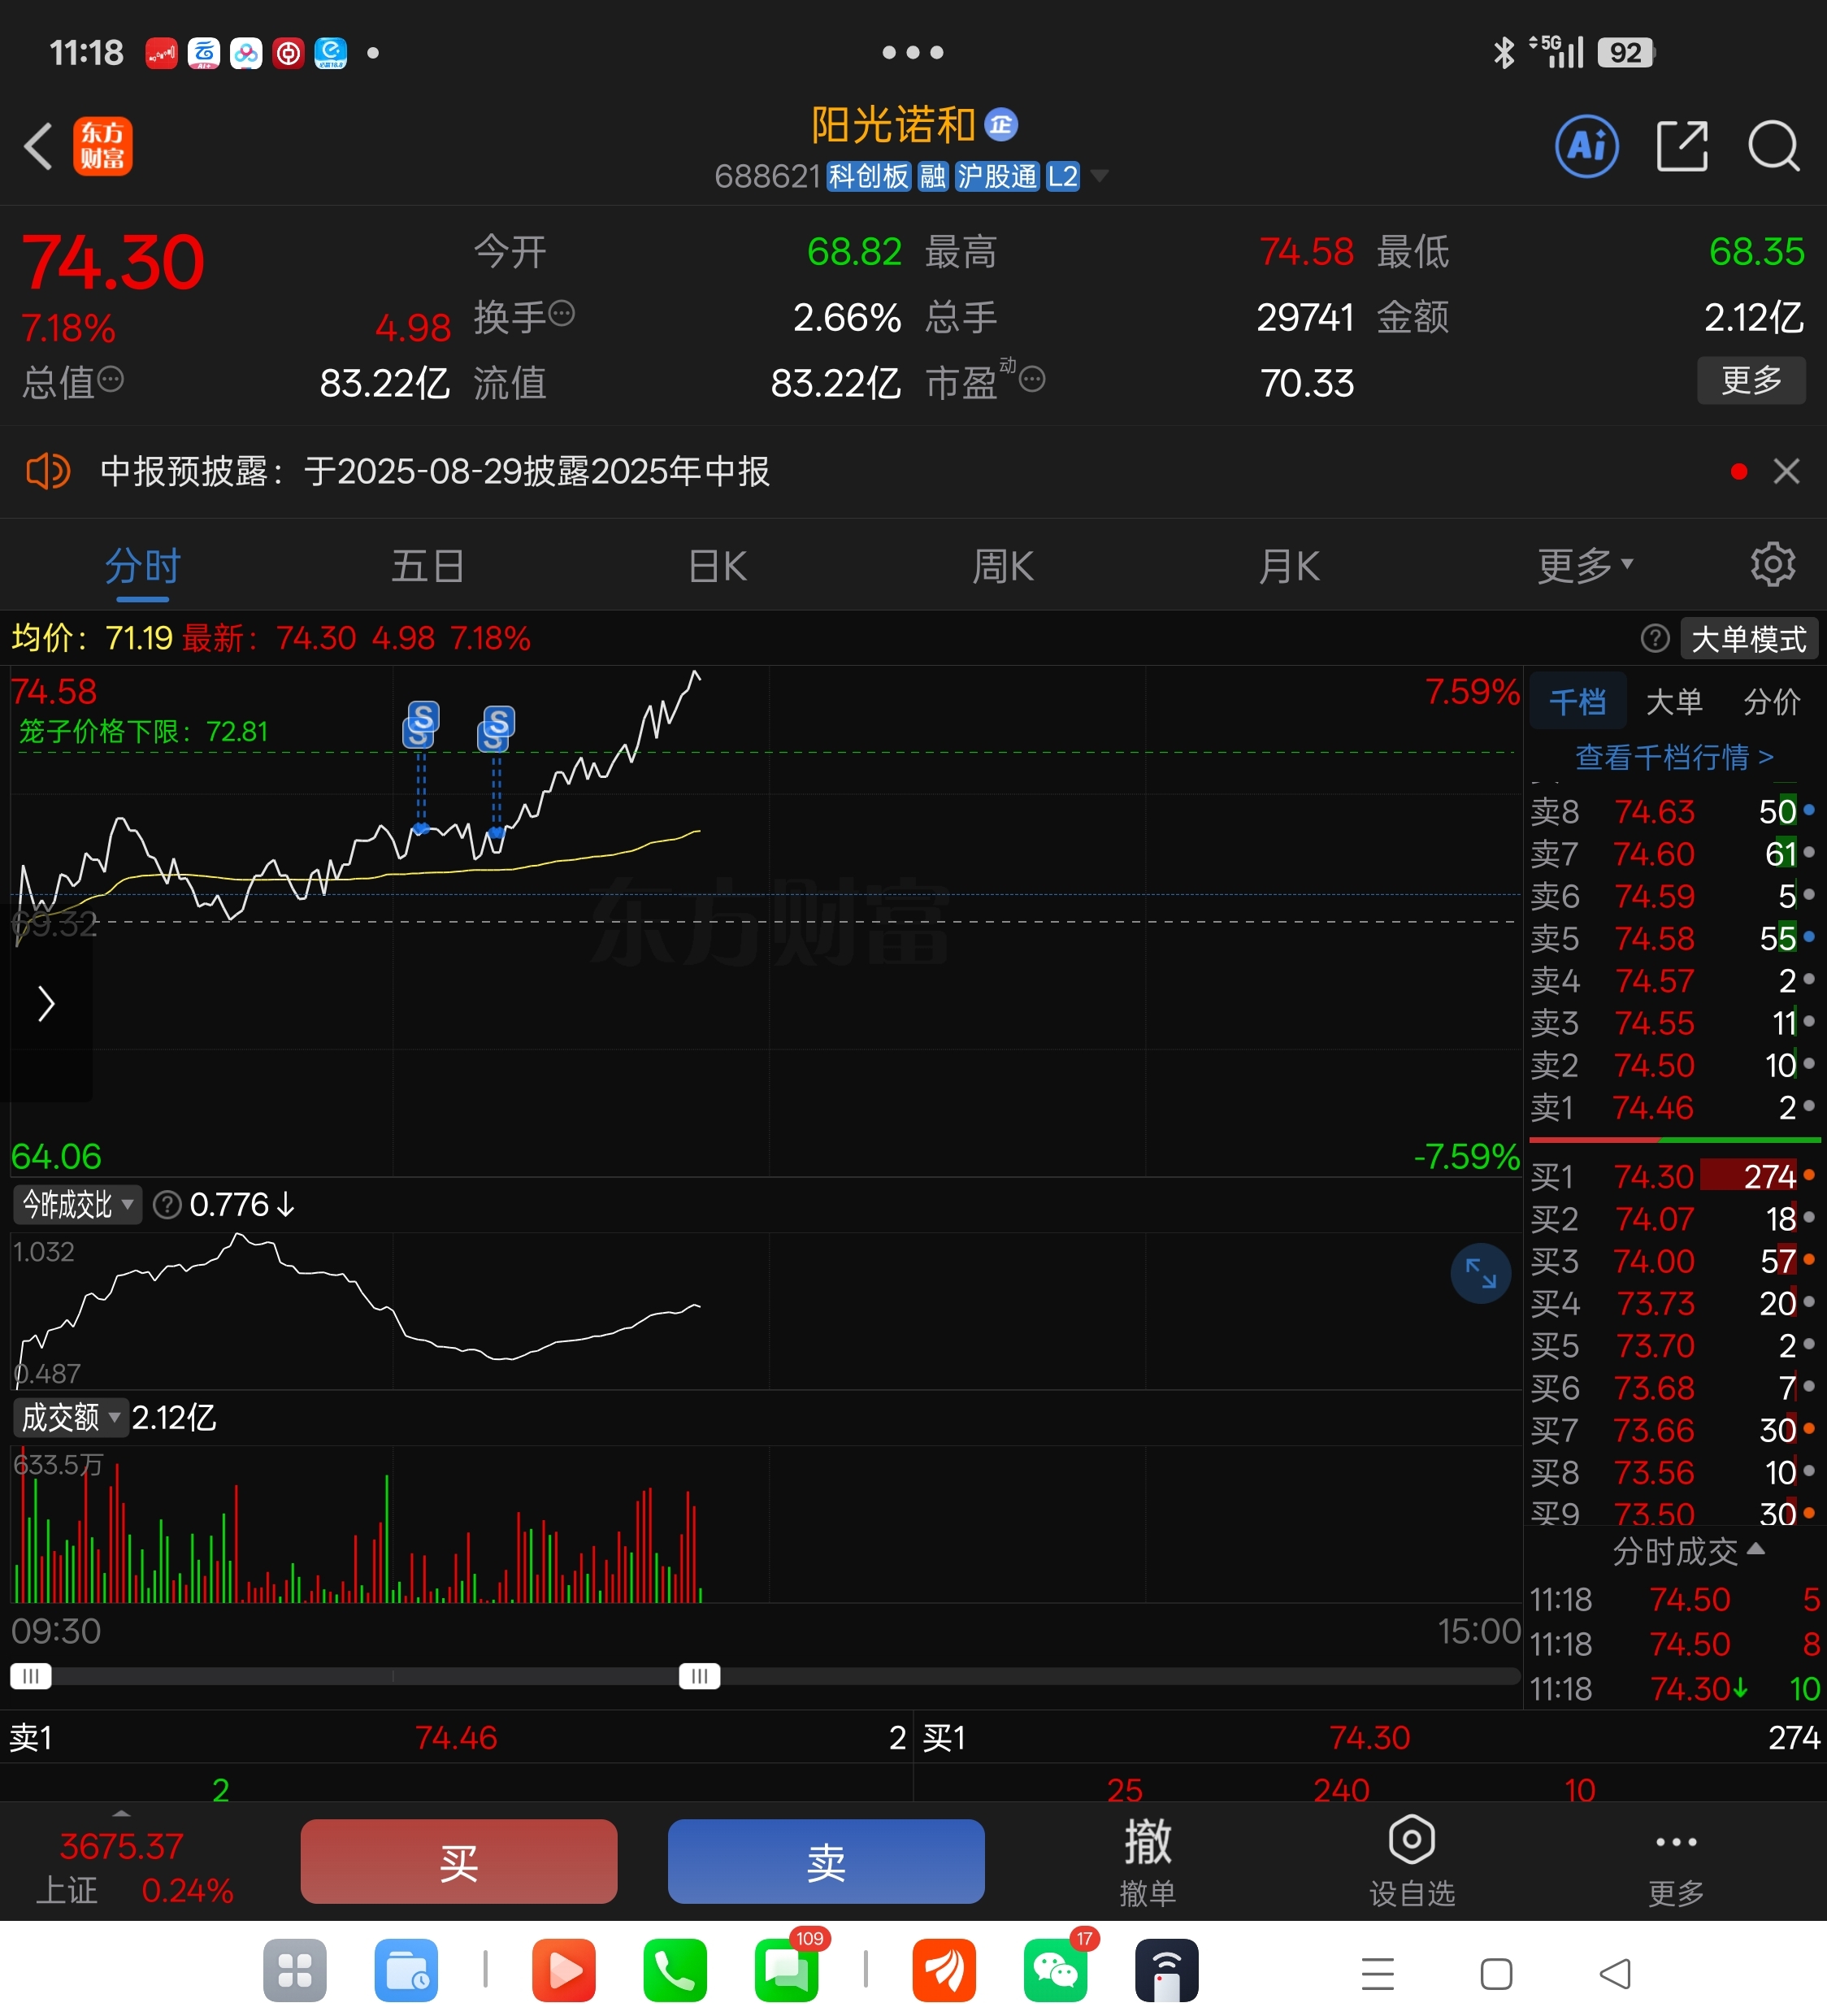Tap the second S signal marker on chart
The image size is (1827, 2016).
[x=496, y=729]
